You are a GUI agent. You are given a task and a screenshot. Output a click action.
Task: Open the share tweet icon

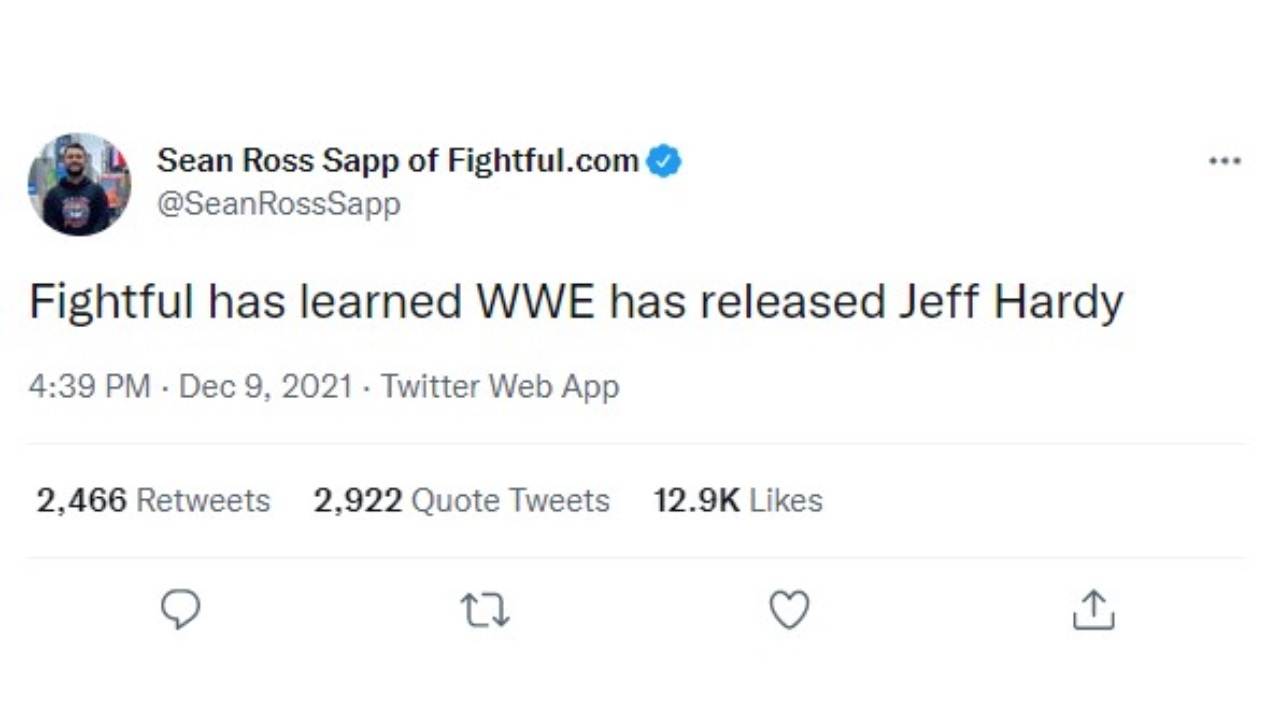(1093, 610)
